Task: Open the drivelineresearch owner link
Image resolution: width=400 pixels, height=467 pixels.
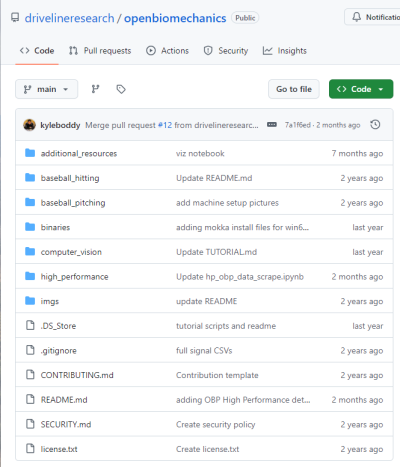Action: click(x=69, y=18)
